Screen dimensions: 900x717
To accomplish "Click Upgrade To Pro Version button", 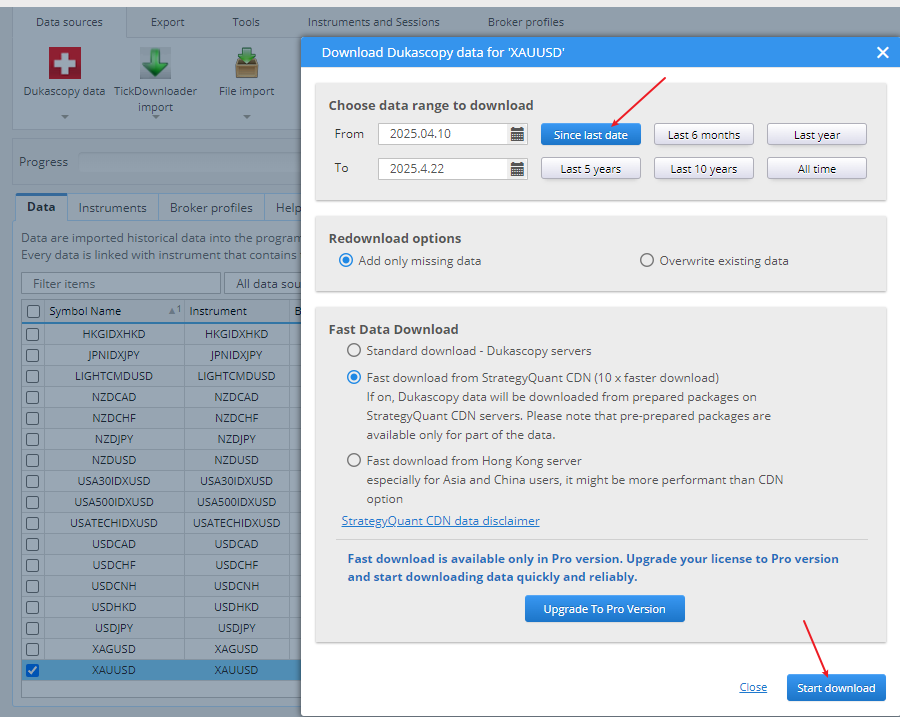I will coord(604,609).
